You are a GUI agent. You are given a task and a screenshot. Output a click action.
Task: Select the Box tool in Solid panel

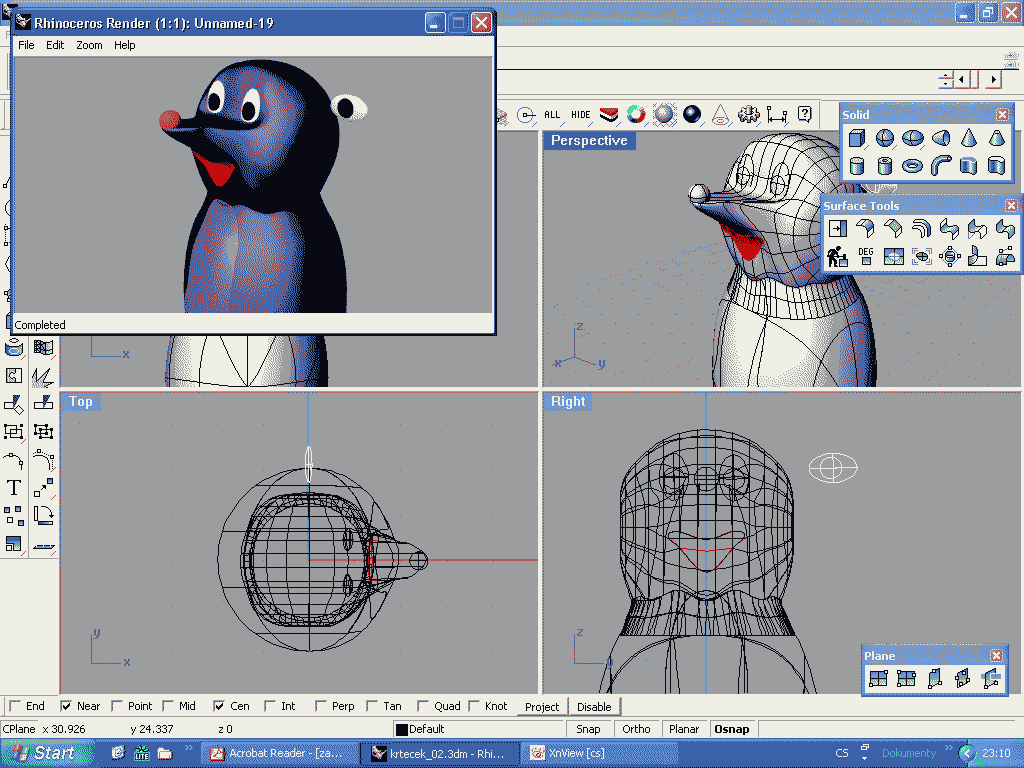[x=857, y=138]
